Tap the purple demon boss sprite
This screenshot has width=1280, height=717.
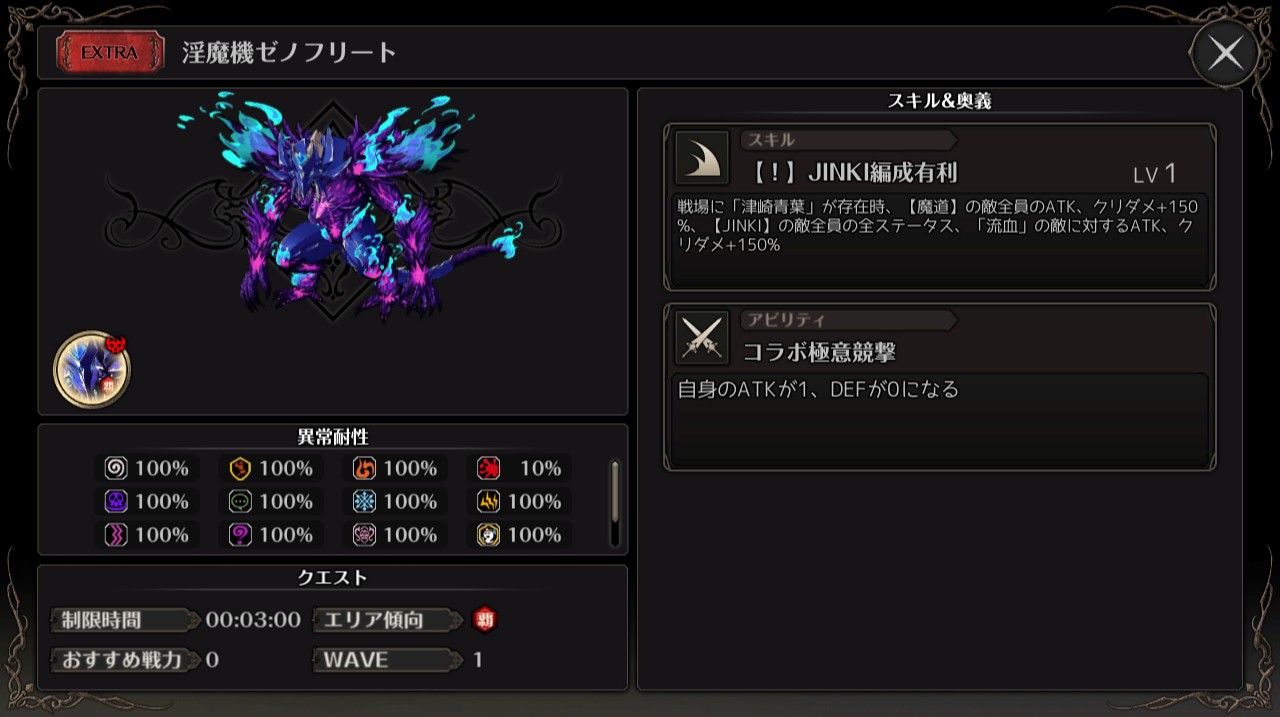[x=352, y=205]
